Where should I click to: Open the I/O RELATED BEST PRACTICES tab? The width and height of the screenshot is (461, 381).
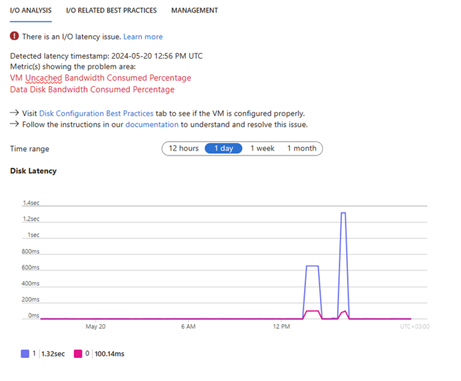point(111,11)
